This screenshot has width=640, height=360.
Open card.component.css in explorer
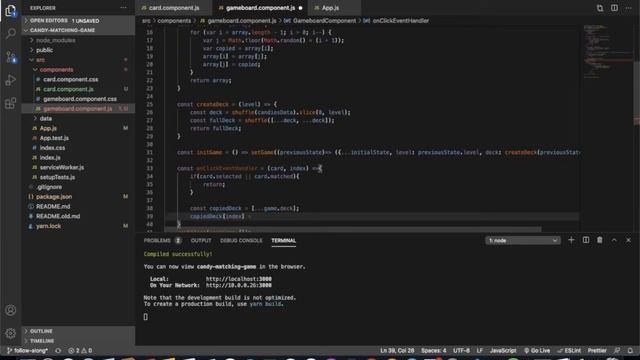78,79
